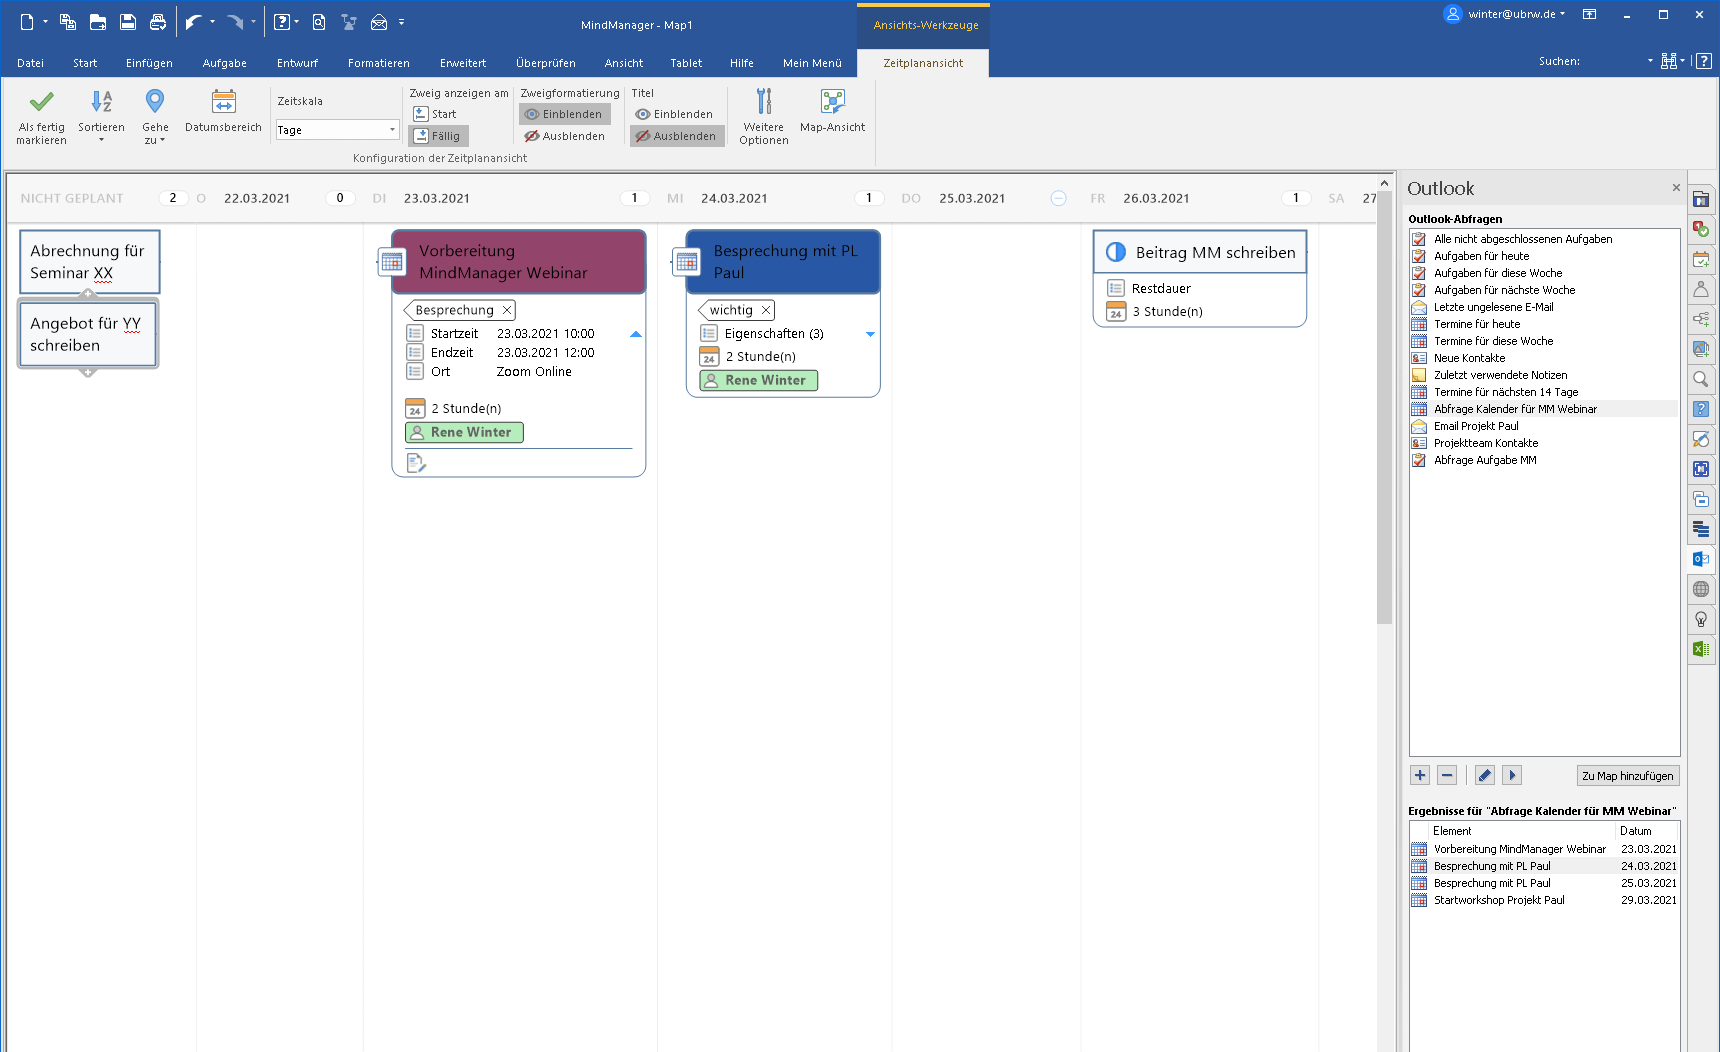Select the Zeitplanansicht tab

923,63
